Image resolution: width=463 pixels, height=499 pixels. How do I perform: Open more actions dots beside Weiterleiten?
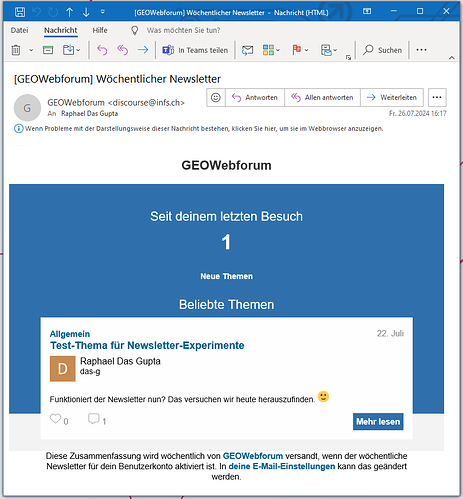[437, 97]
